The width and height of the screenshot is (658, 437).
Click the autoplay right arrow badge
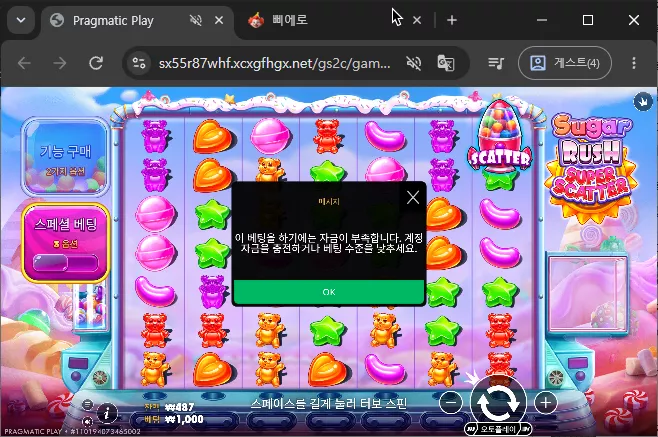(526, 429)
